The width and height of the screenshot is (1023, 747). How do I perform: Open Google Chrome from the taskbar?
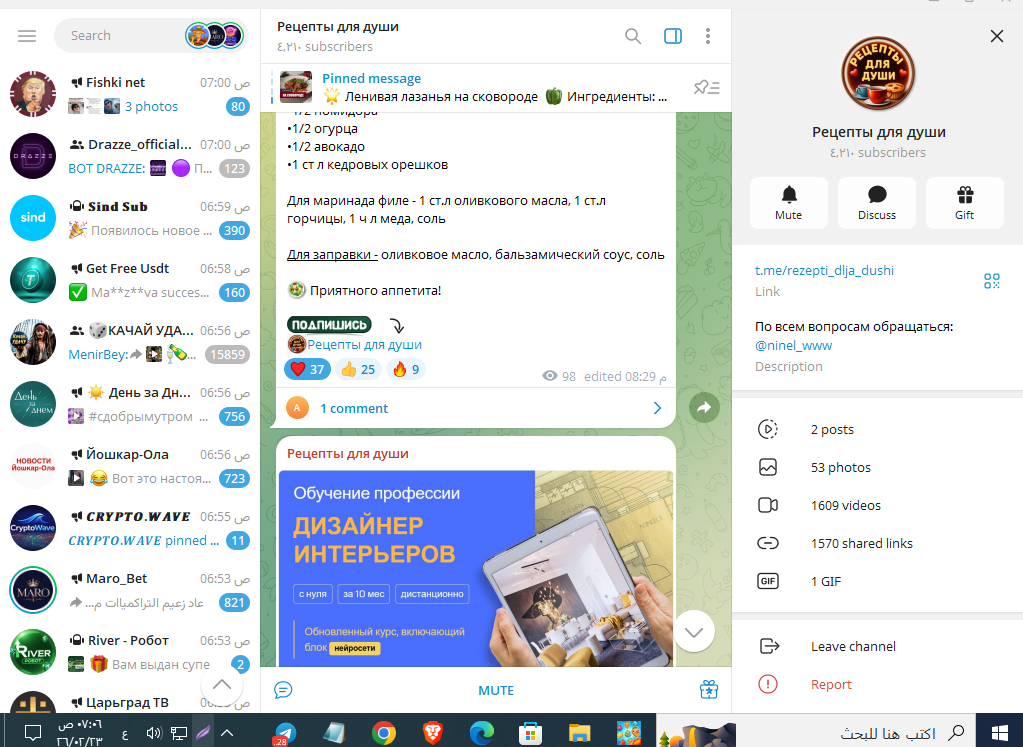(384, 733)
